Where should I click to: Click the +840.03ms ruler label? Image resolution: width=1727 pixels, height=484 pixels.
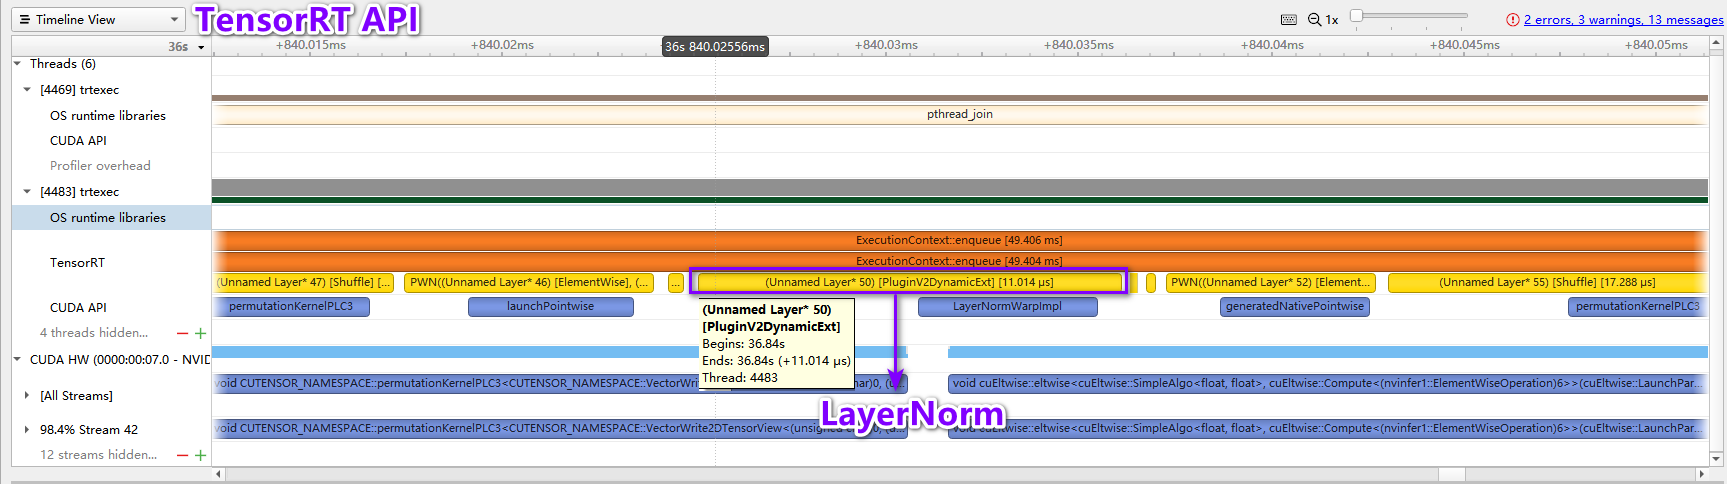(886, 45)
